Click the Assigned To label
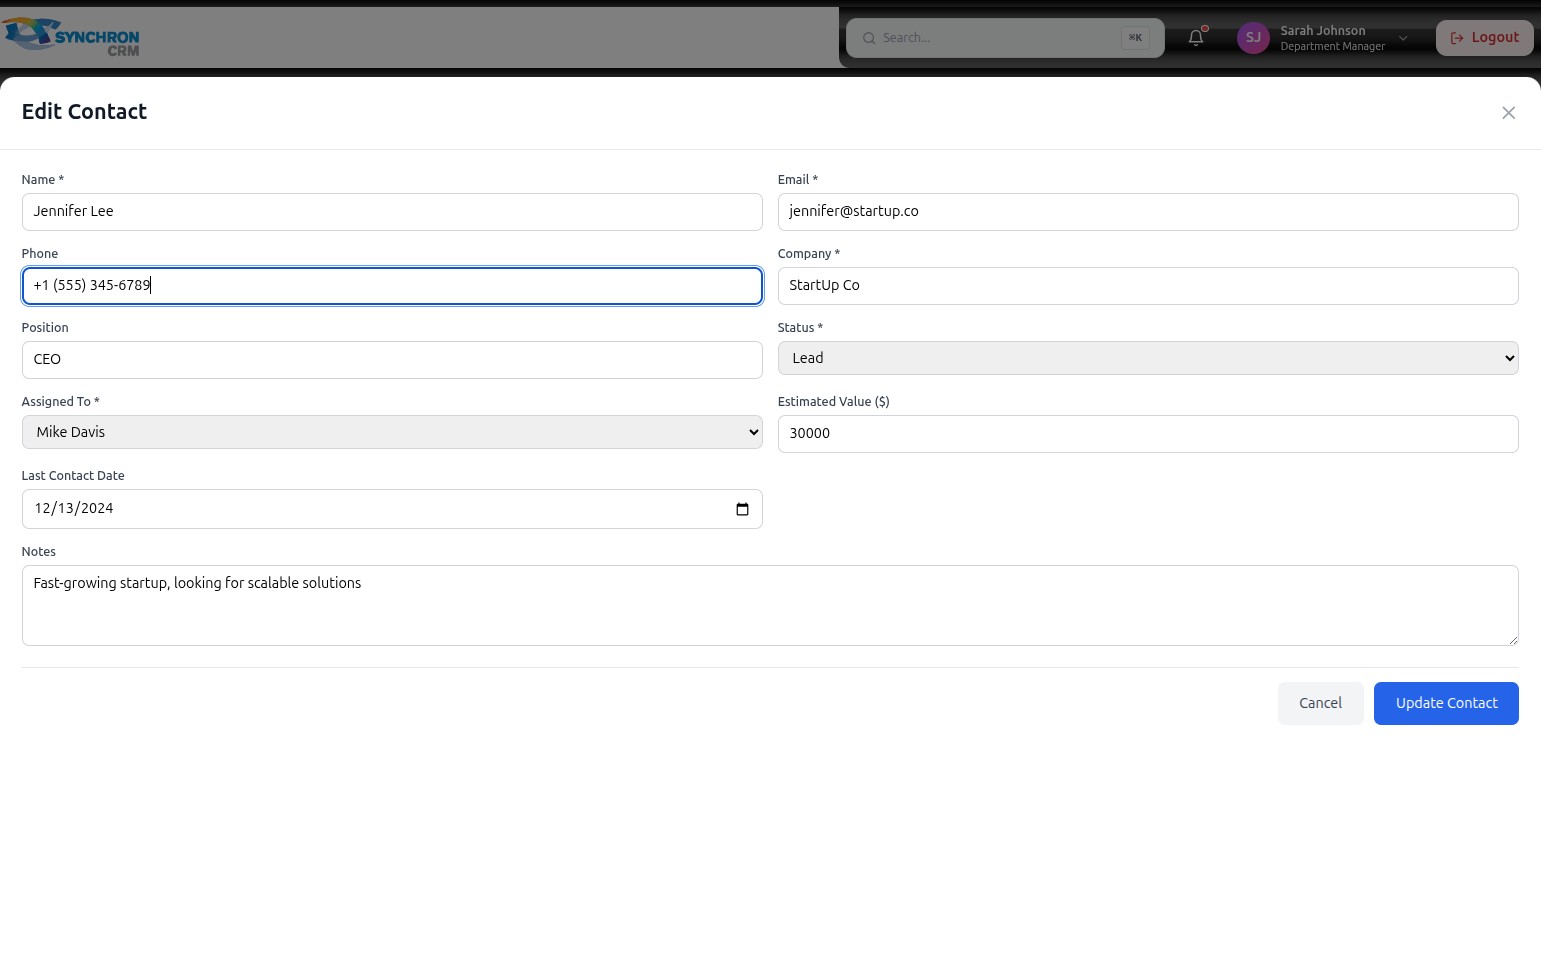 60,402
